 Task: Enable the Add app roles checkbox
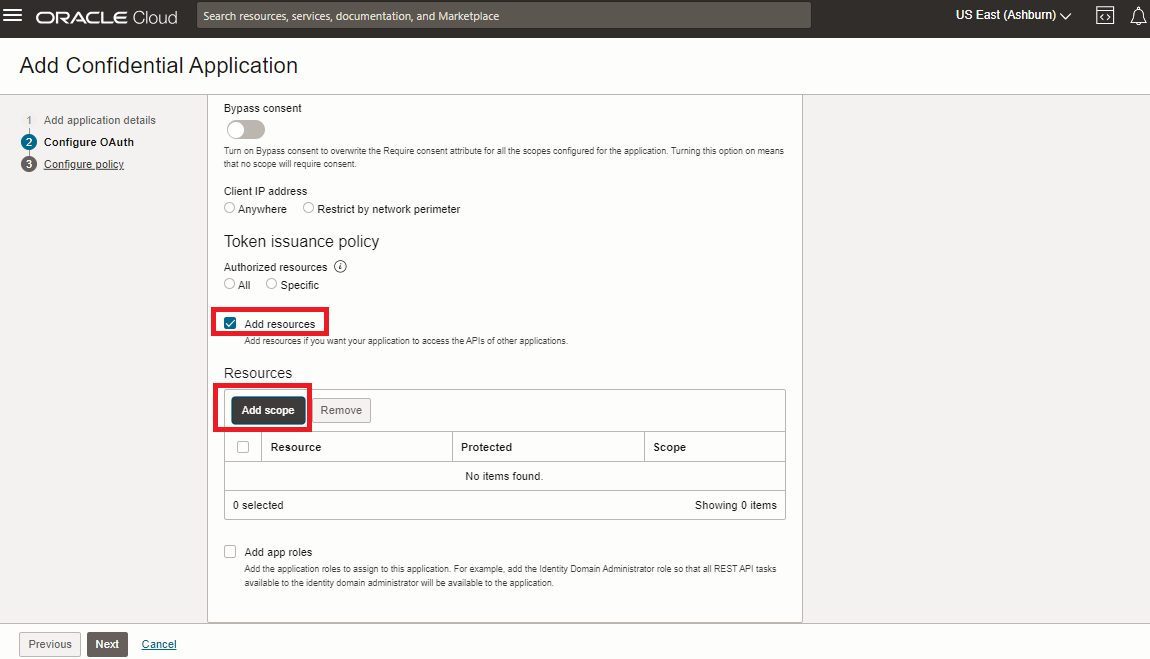231,552
